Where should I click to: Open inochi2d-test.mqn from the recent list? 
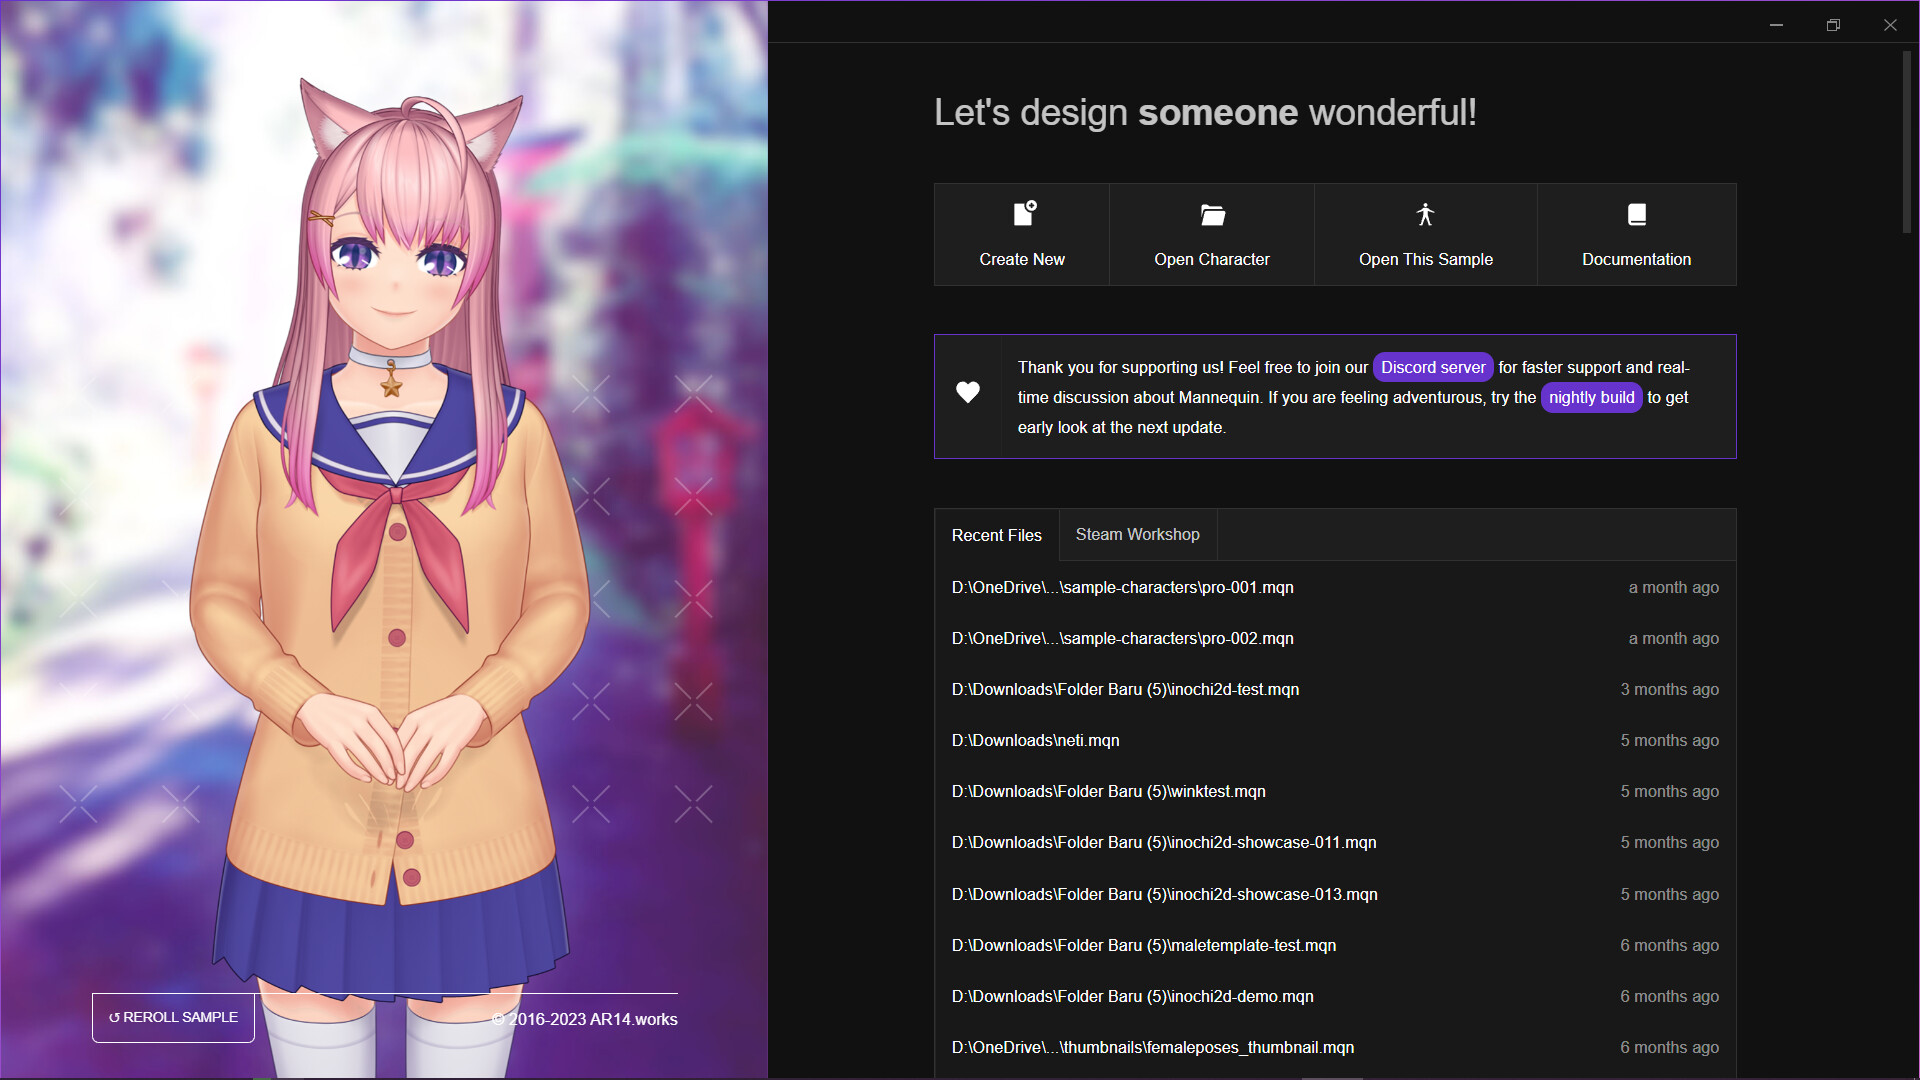pos(1125,689)
